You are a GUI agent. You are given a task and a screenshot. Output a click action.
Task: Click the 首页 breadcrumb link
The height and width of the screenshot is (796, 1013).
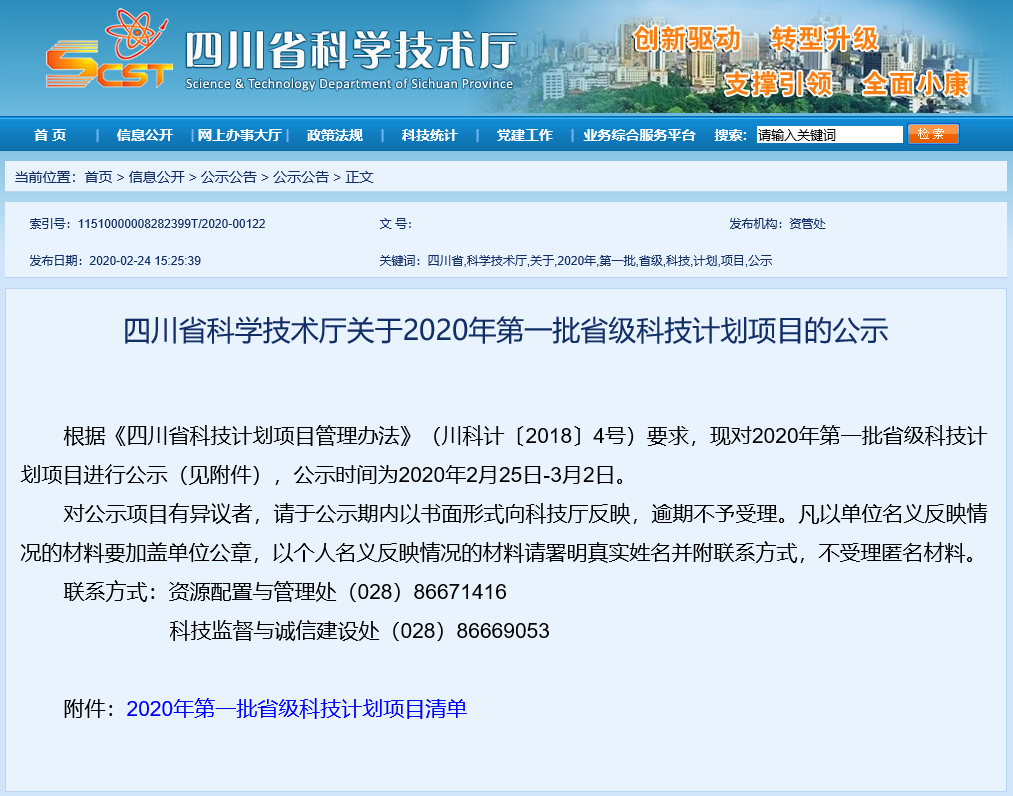click(98, 177)
